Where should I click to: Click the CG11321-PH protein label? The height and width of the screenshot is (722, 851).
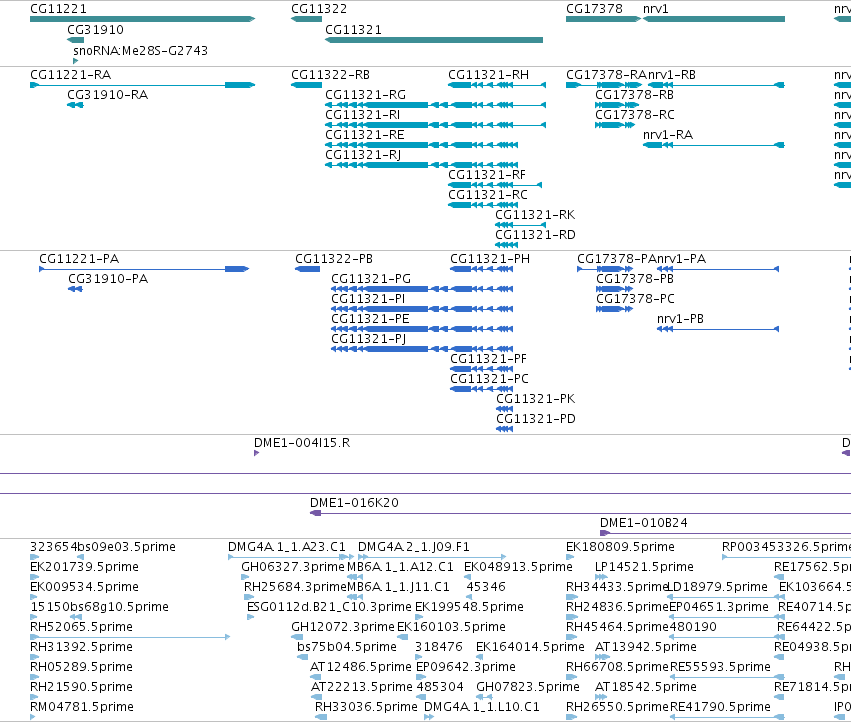pyautogui.click(x=490, y=259)
